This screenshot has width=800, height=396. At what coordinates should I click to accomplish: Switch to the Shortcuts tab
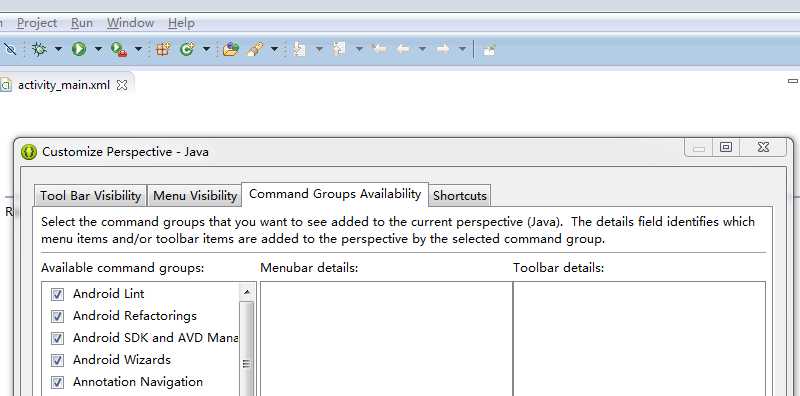[460, 196]
